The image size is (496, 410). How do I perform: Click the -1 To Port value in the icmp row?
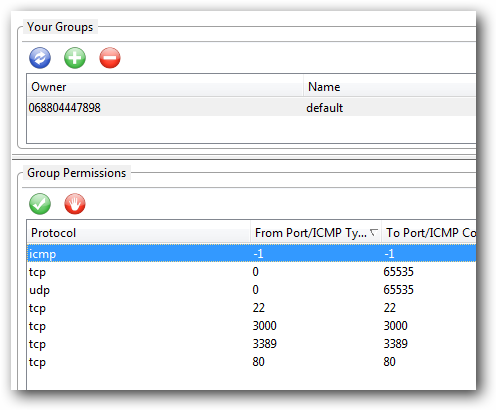[389, 254]
